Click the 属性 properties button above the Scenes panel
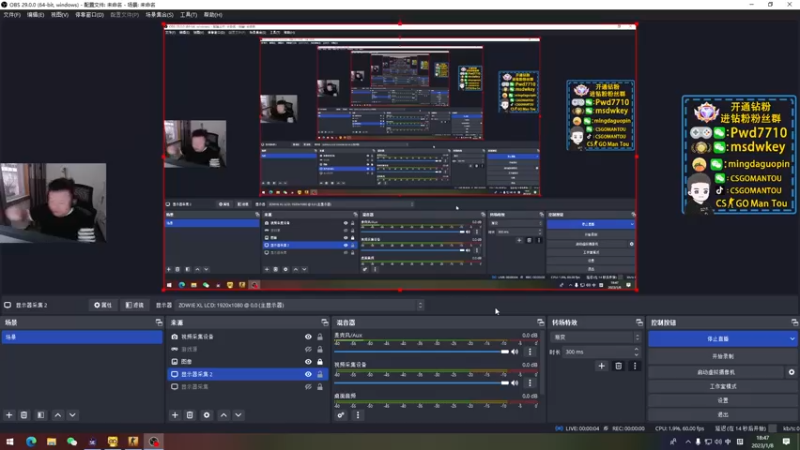The height and width of the screenshot is (450, 800). pos(103,305)
